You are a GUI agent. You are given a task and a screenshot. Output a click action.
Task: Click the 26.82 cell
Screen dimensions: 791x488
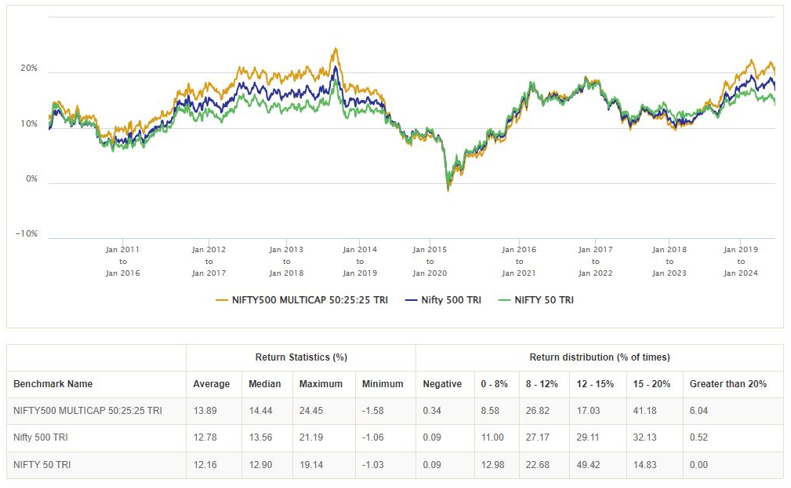click(x=537, y=411)
